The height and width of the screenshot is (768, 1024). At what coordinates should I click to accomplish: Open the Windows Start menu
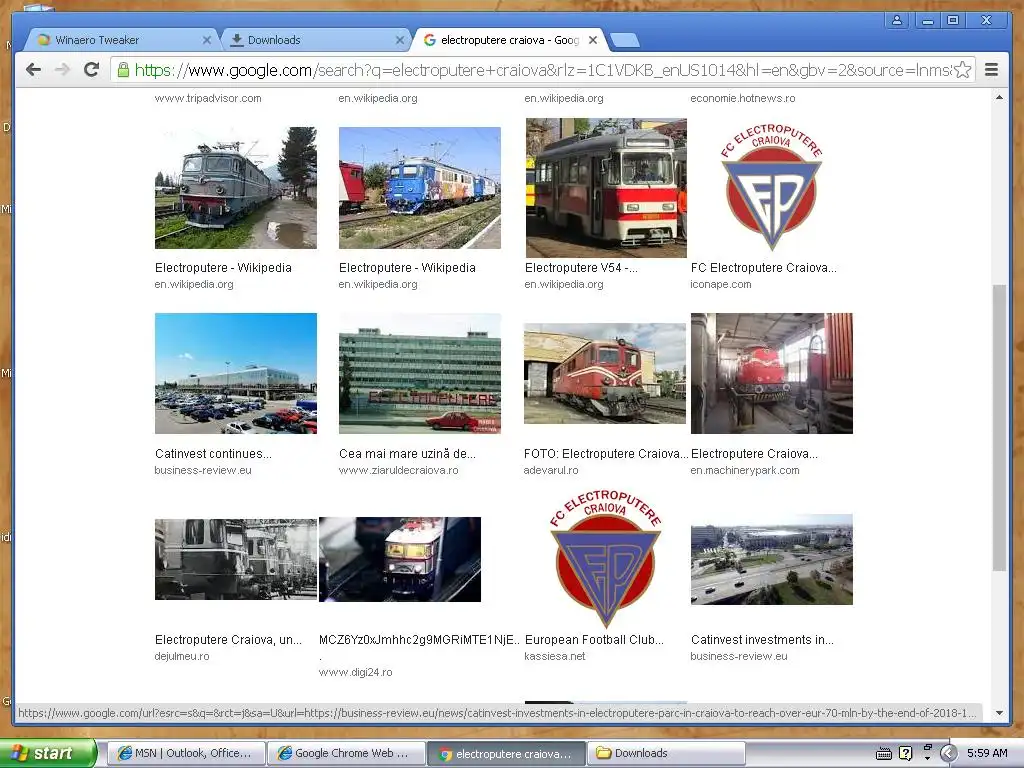pos(47,754)
